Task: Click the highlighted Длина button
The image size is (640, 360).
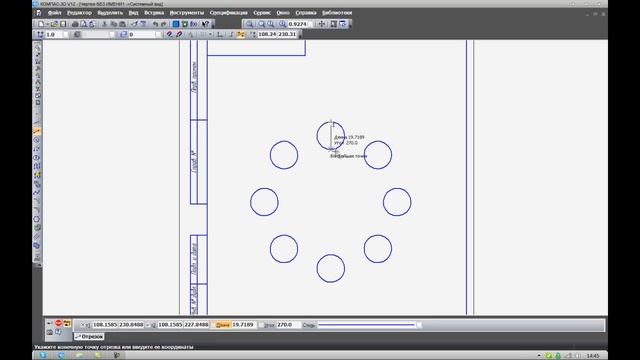Action: (x=222, y=325)
